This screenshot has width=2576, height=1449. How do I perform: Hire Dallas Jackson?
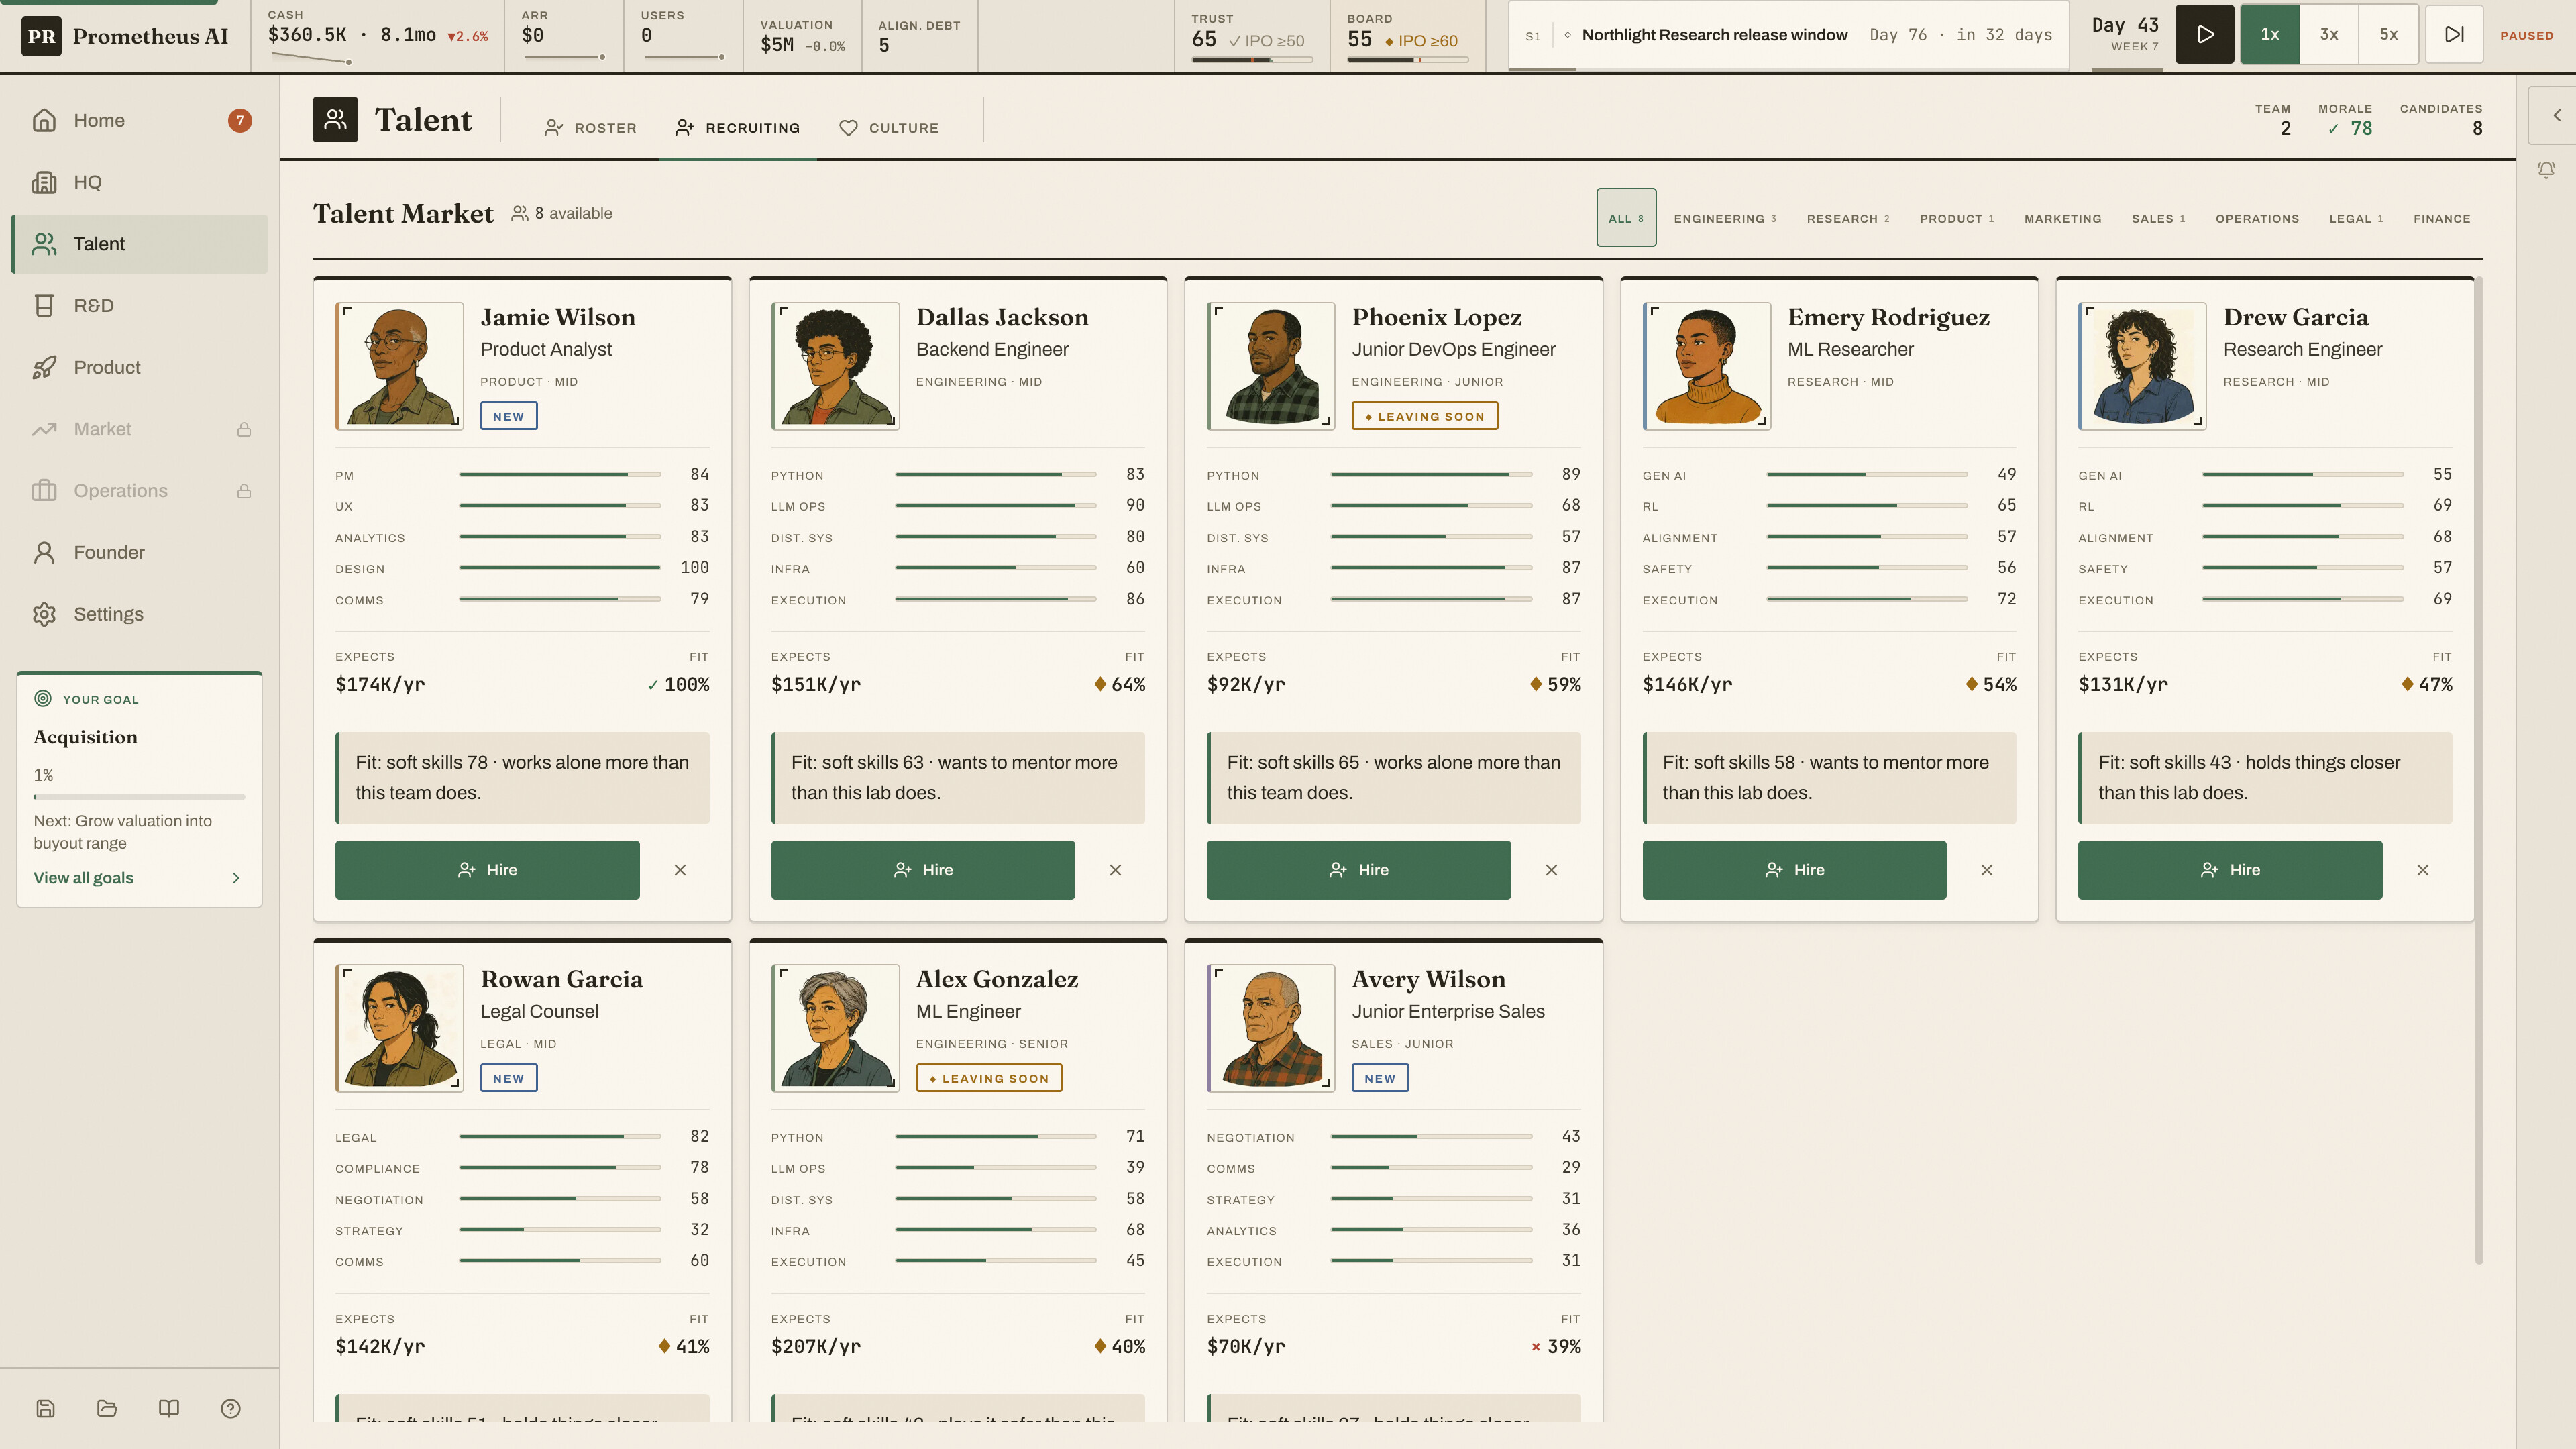coord(923,870)
